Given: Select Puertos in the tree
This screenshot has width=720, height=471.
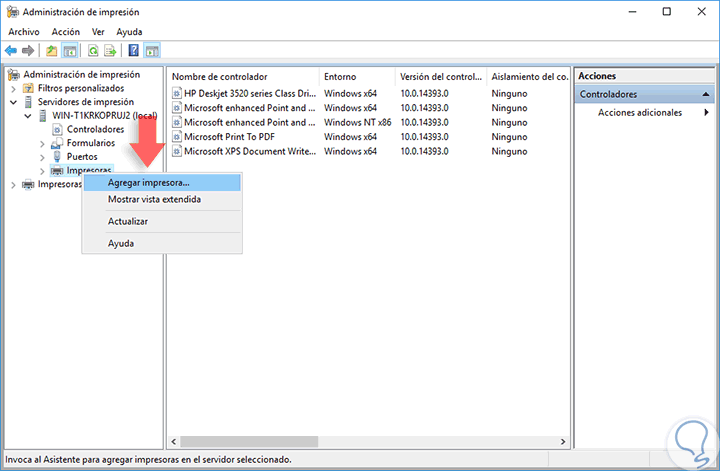Looking at the screenshot, I should click(x=82, y=157).
